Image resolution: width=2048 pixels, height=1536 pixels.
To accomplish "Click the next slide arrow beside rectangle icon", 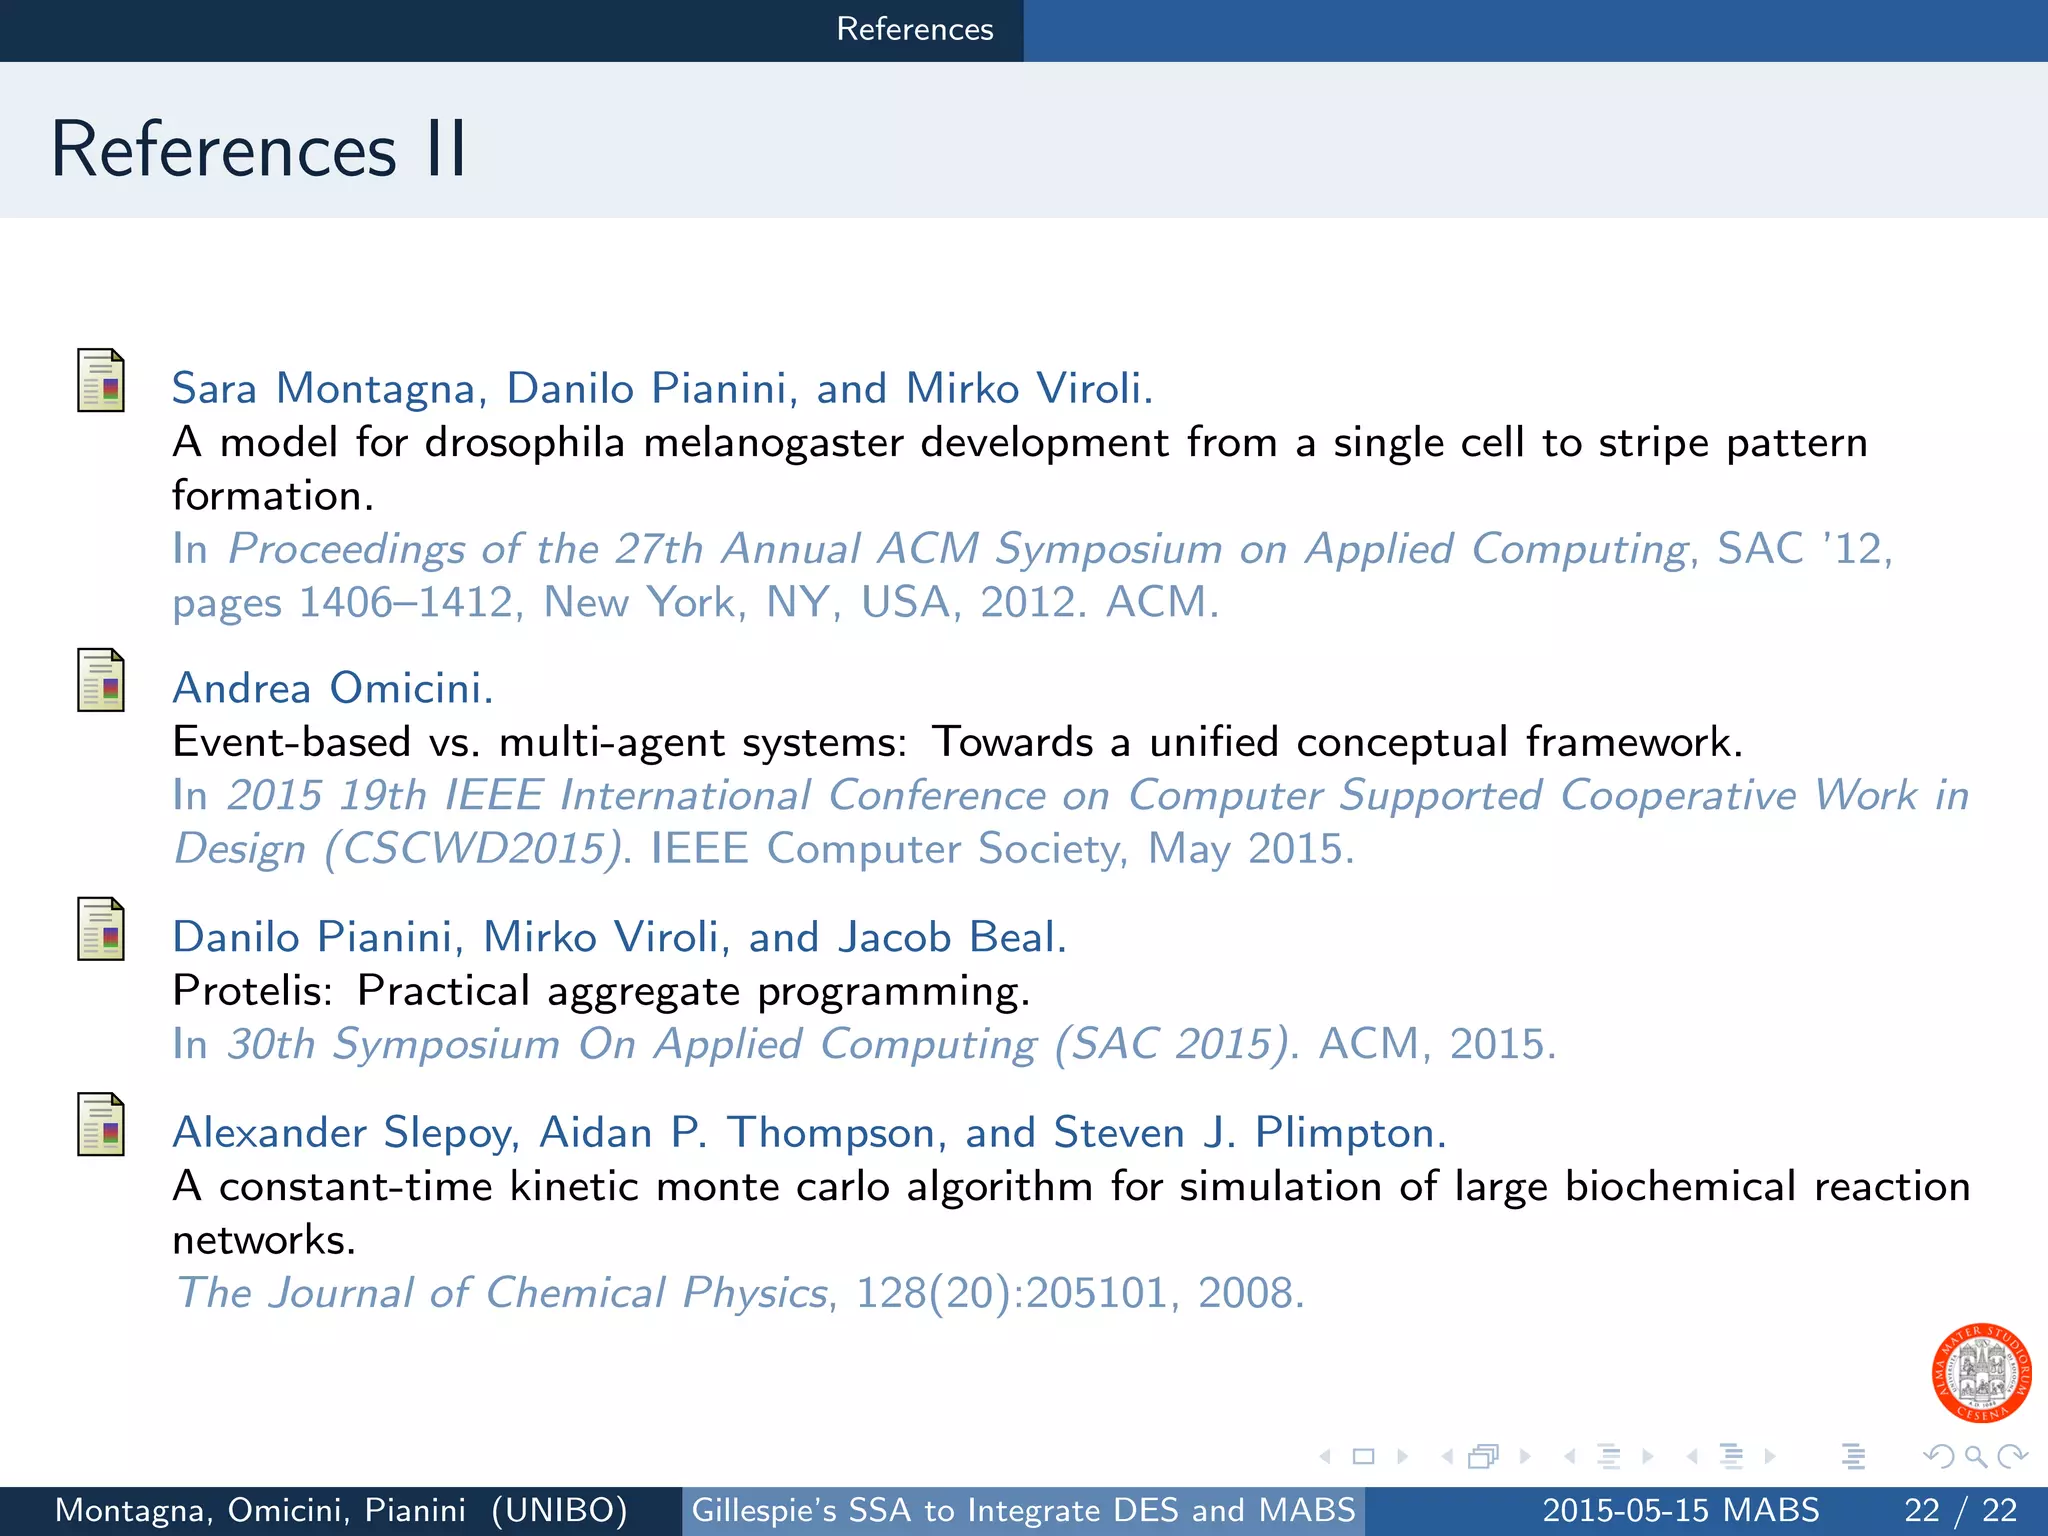I will (1402, 1457).
